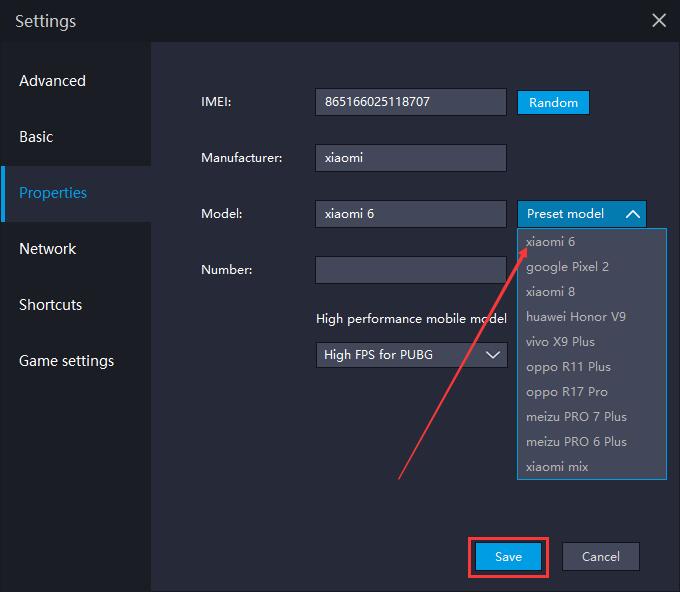Click the Manufacturer input field
The image size is (680, 592).
411,158
